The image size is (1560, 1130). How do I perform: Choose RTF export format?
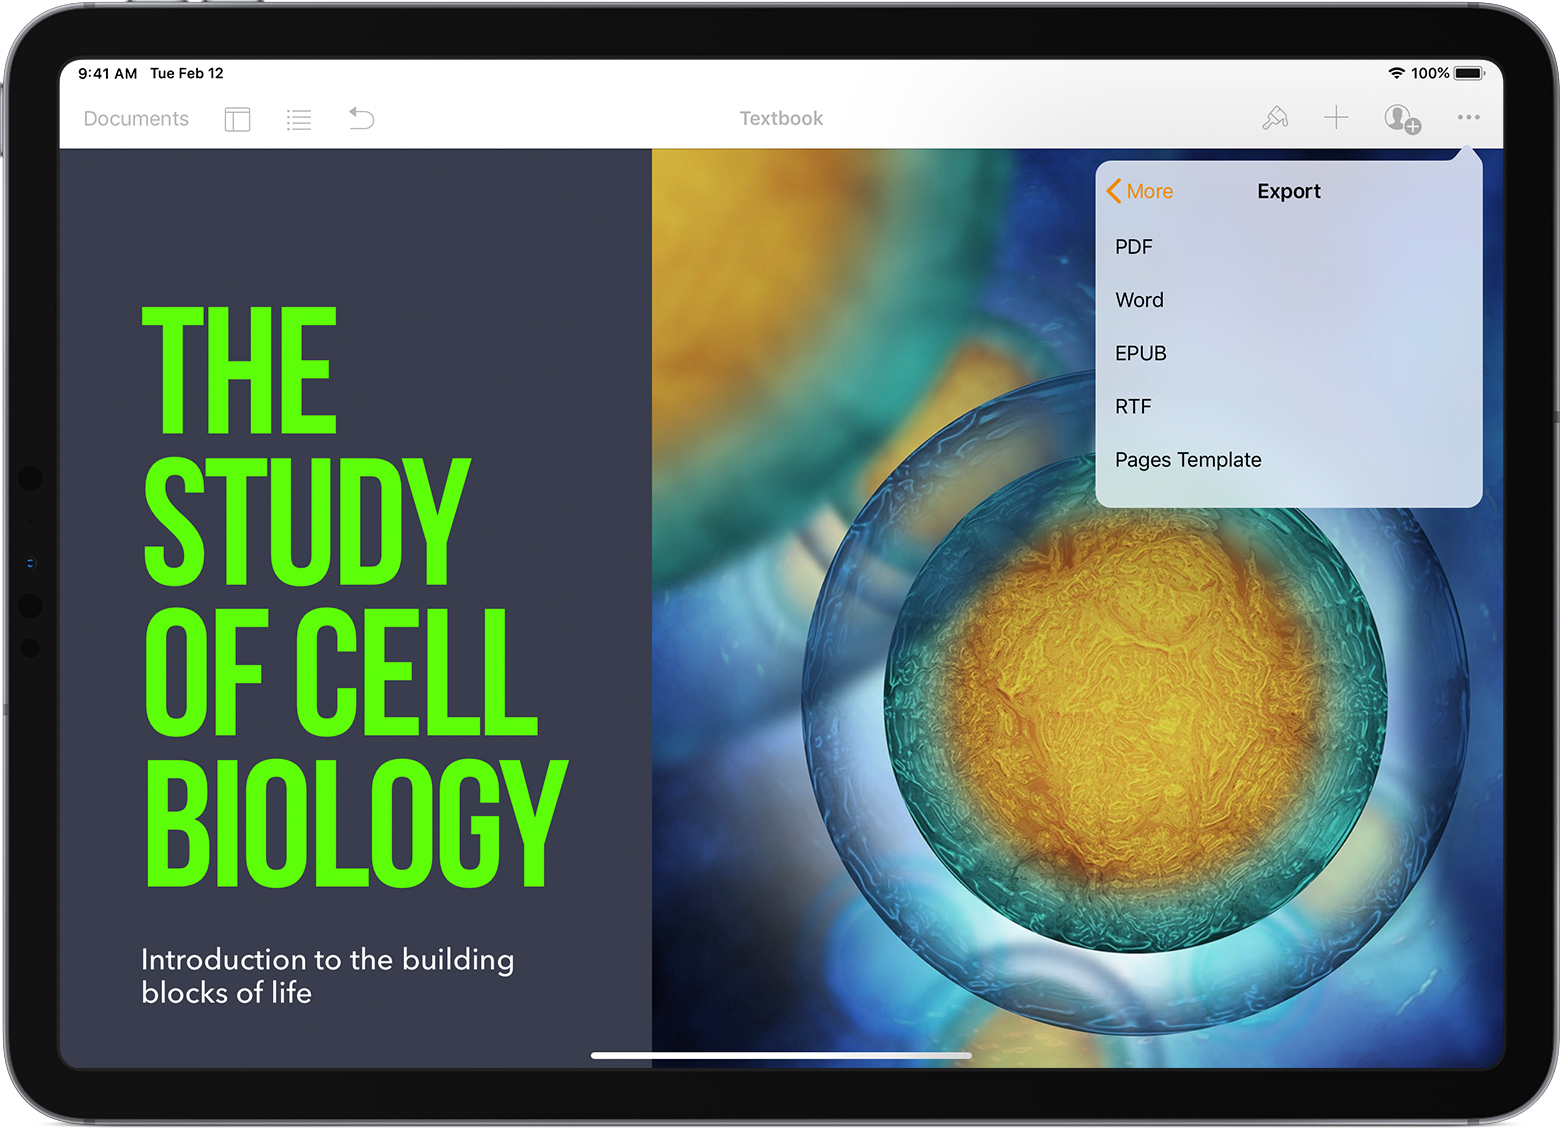pos(1288,406)
